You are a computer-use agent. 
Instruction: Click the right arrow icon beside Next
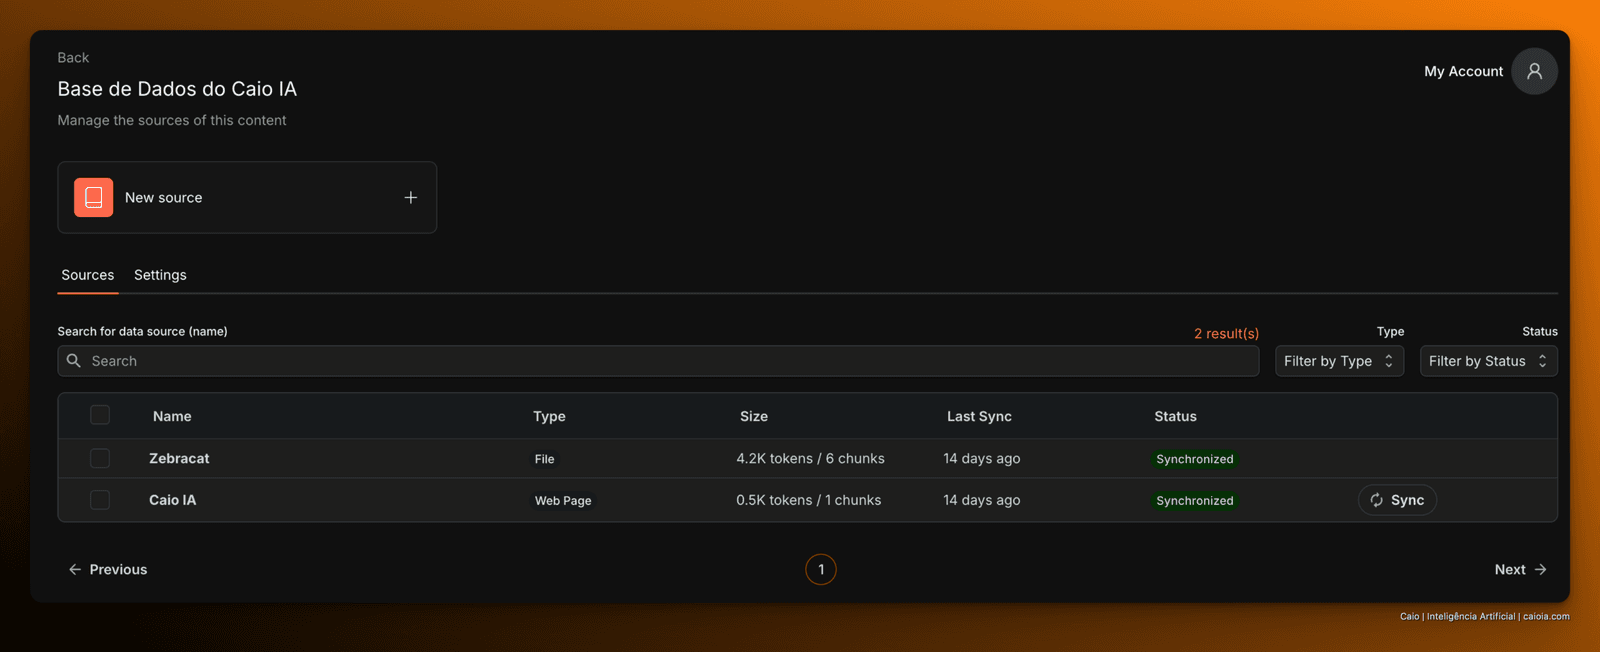click(1540, 569)
